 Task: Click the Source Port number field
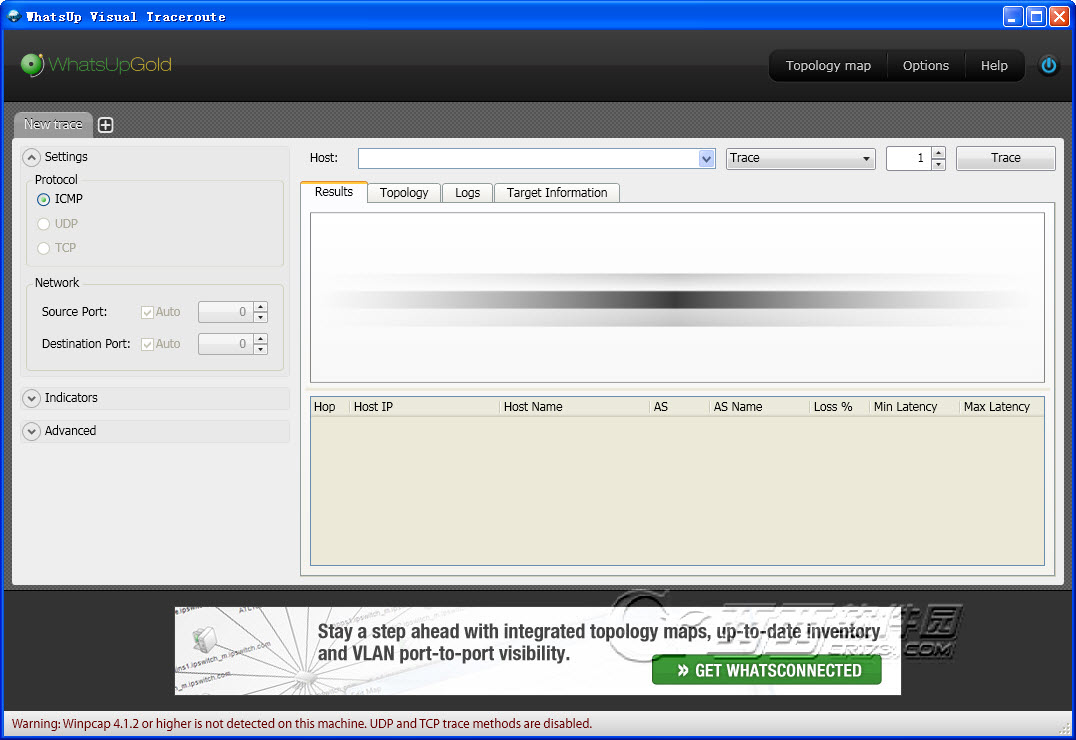[x=226, y=312]
